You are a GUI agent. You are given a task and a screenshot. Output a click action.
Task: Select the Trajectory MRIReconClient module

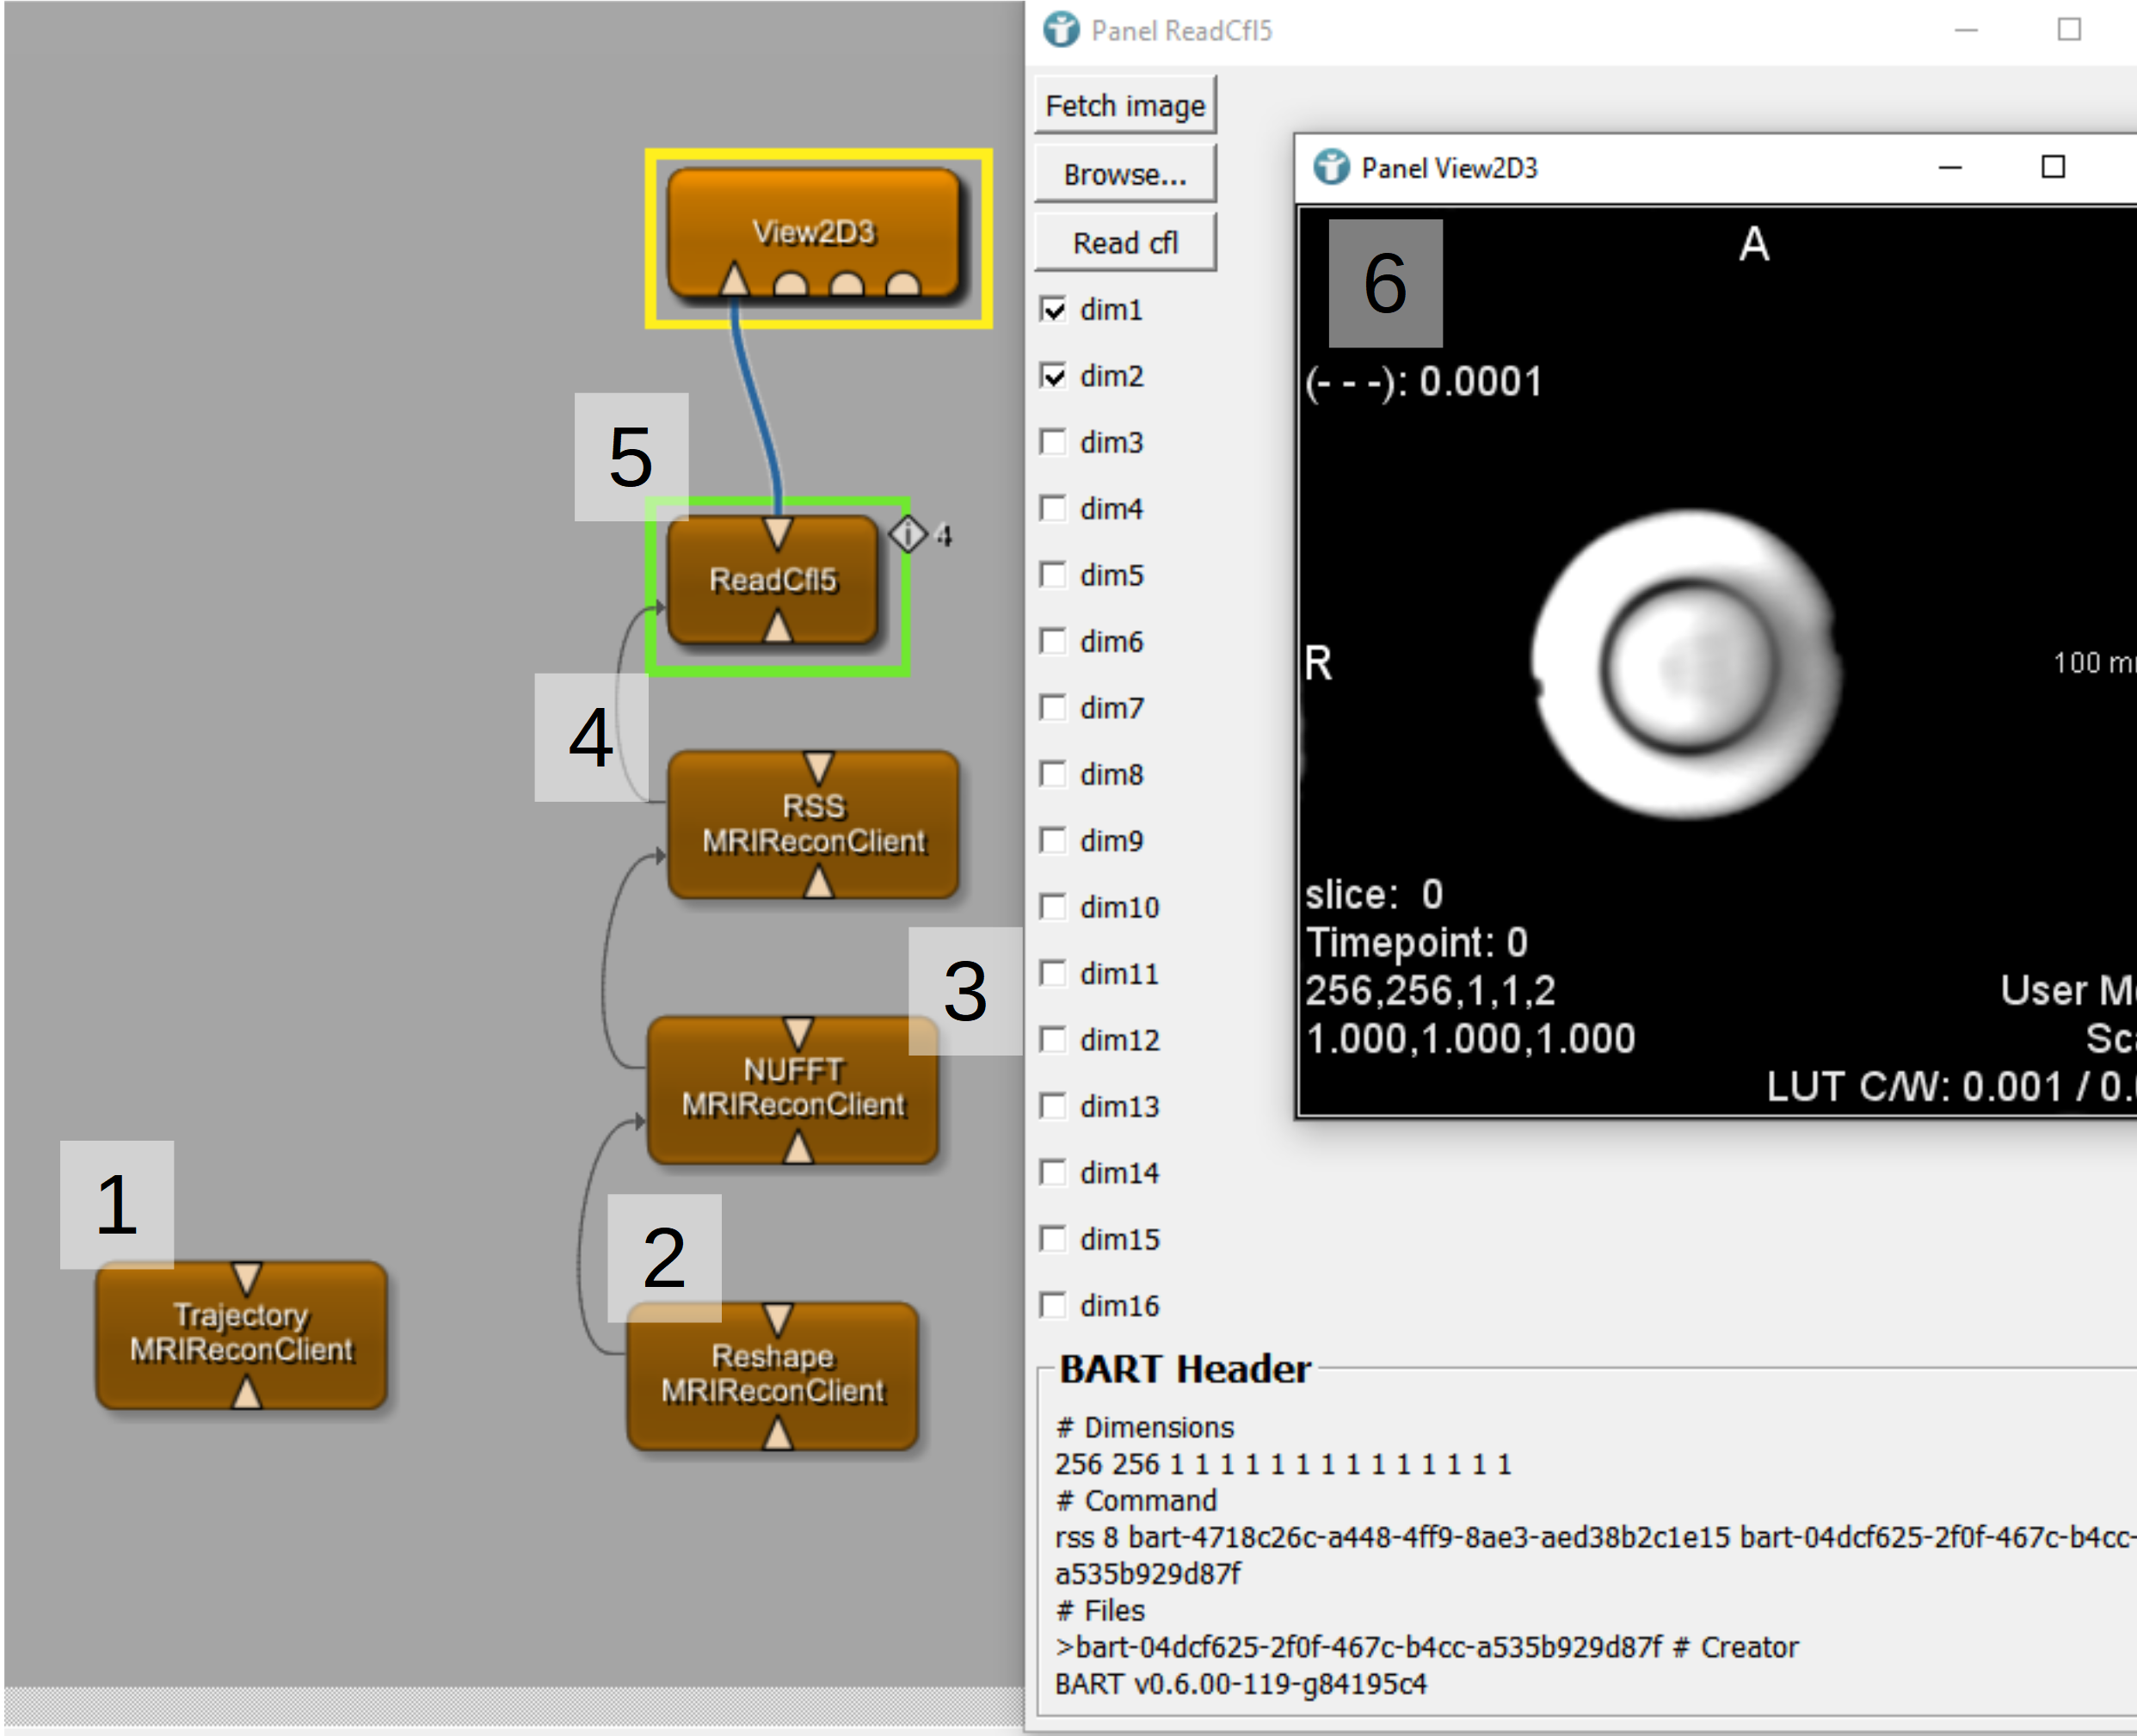click(241, 1333)
